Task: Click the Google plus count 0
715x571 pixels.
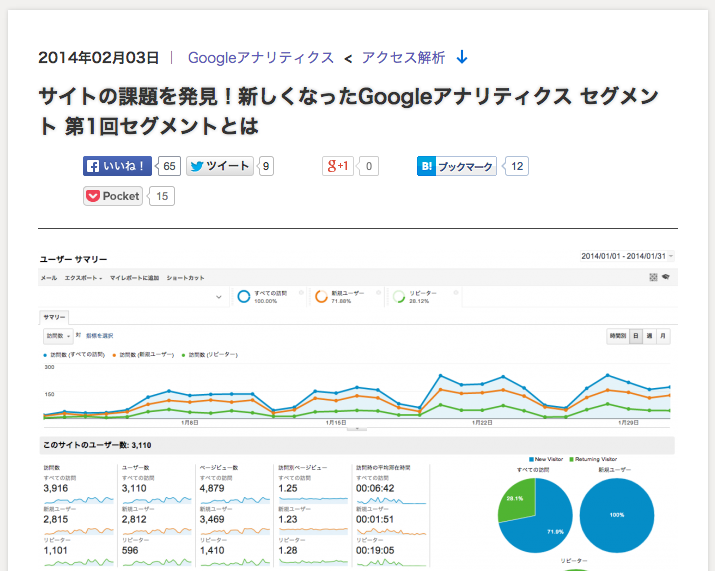Action: coord(368,166)
